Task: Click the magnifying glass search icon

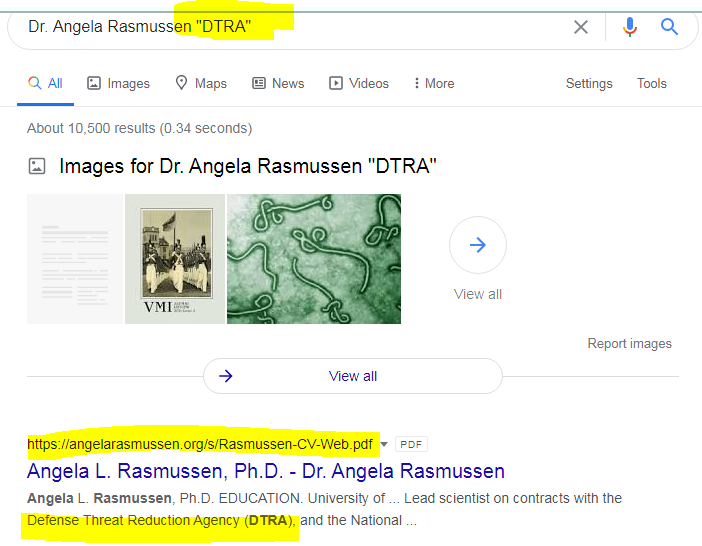Action: pyautogui.click(x=670, y=27)
